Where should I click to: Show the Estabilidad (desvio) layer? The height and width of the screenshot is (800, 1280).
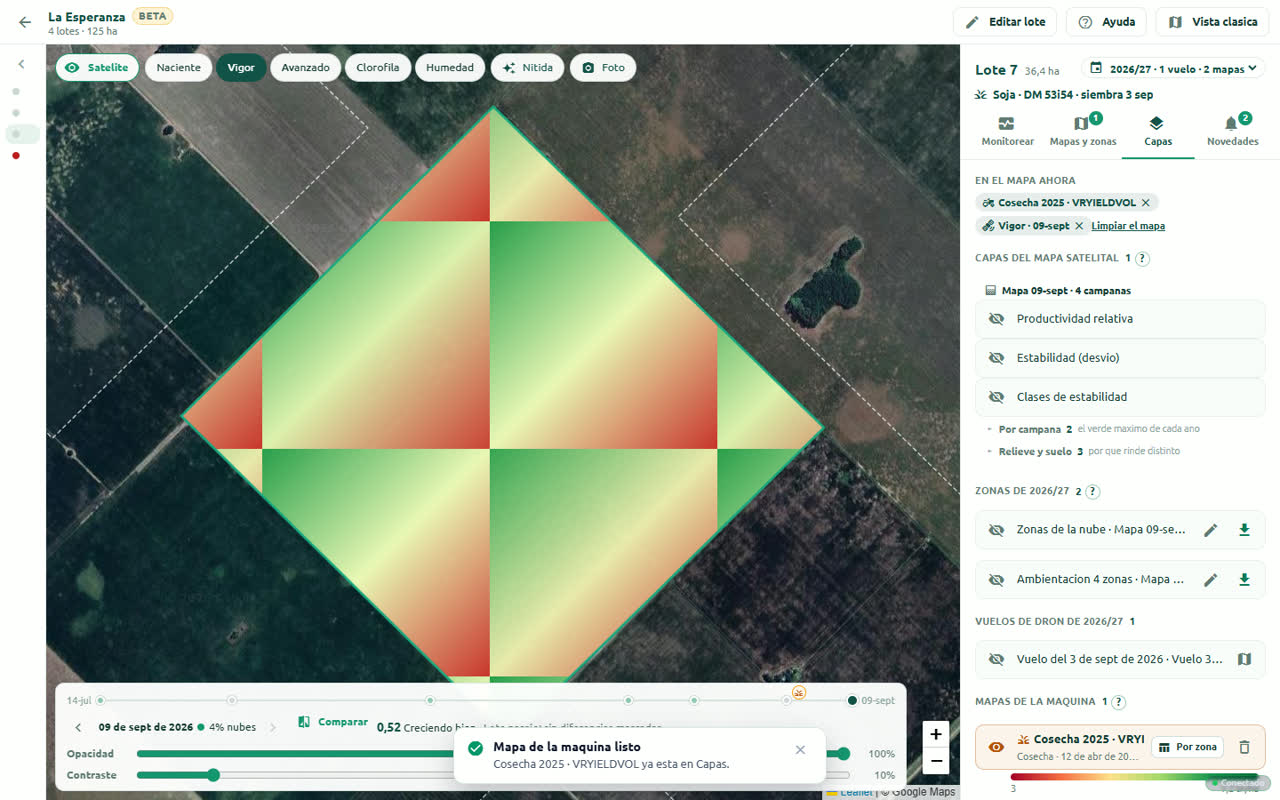(x=1120, y=358)
